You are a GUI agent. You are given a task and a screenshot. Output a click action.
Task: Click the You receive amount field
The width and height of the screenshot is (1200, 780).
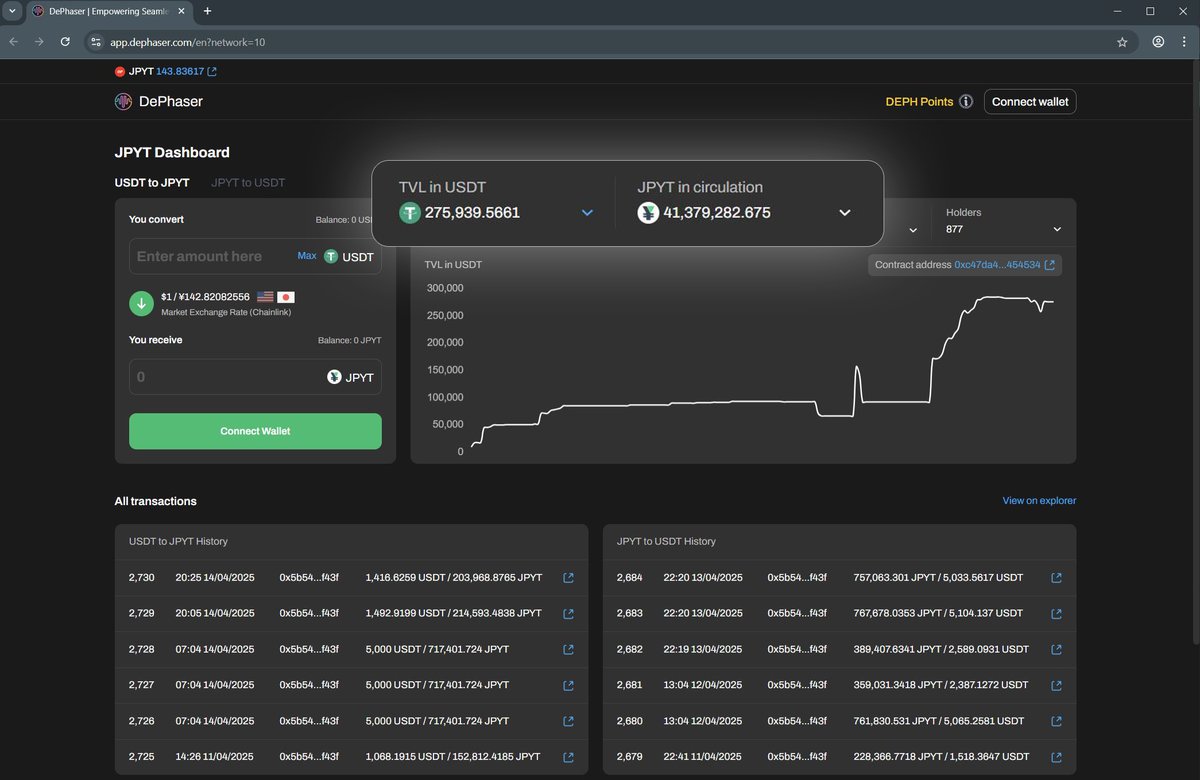255,377
